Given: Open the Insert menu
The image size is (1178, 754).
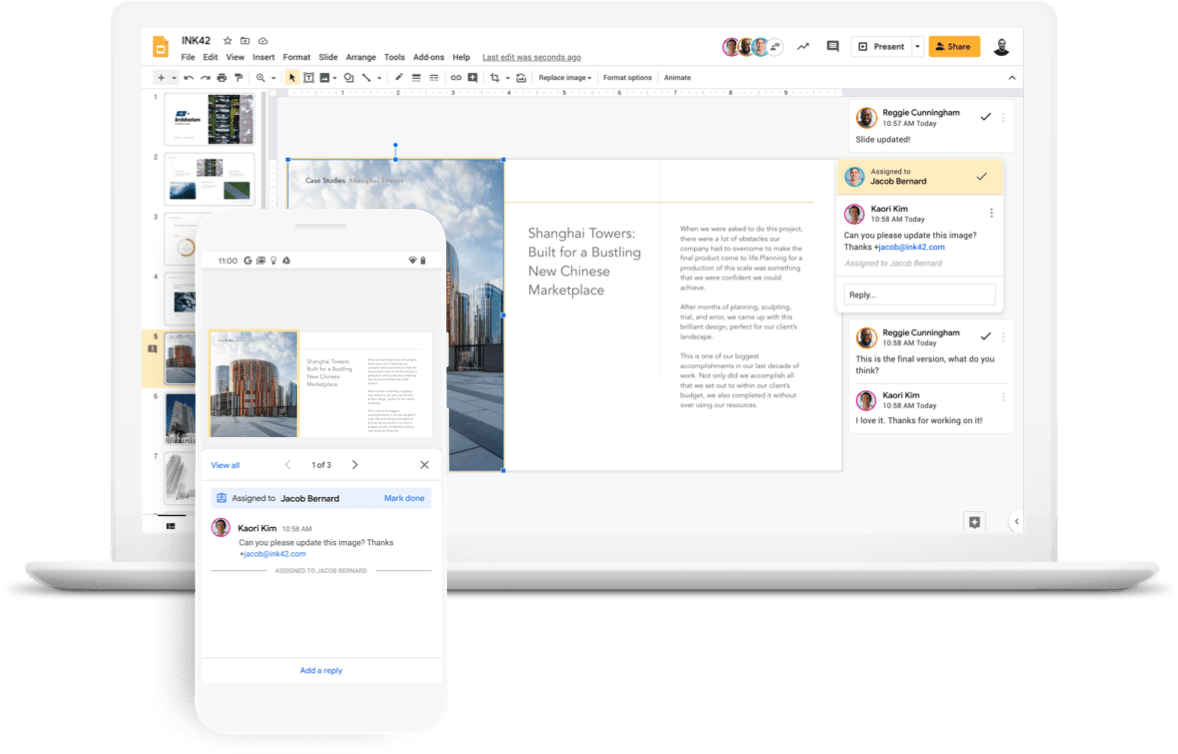Looking at the screenshot, I should point(264,57).
